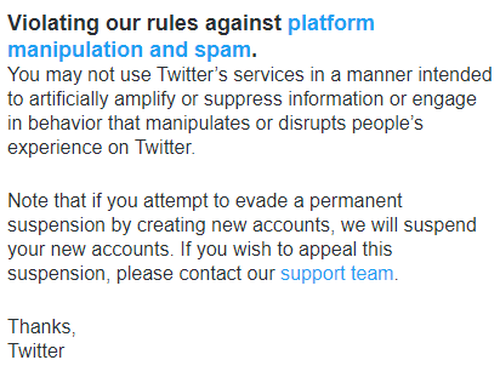This screenshot has width=500, height=377.
Task: Open the support team link
Action: [337, 274]
